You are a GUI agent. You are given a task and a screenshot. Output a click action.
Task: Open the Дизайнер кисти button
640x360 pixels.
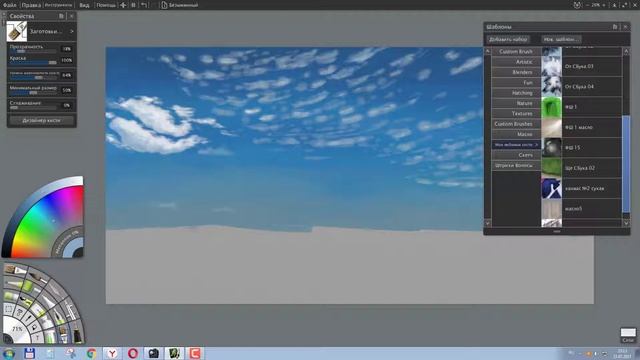(42, 120)
